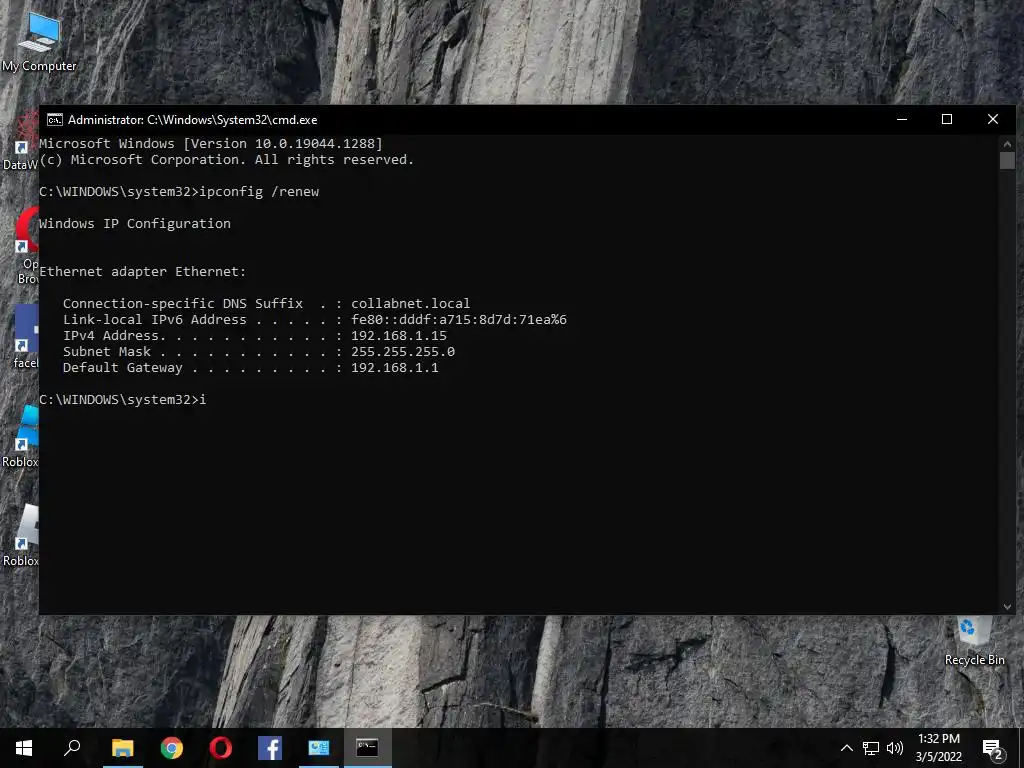Image resolution: width=1024 pixels, height=768 pixels.
Task: Open the My Computer desktop icon
Action: coord(39,40)
